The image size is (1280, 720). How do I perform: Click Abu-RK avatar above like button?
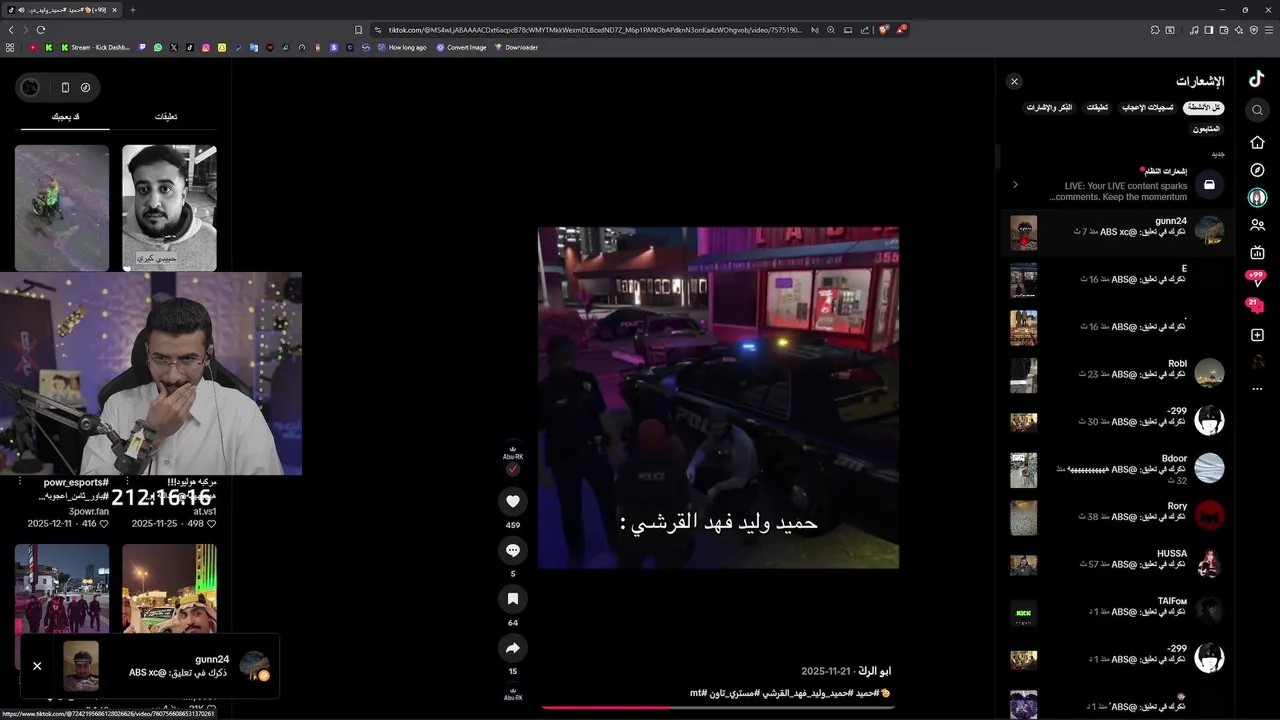click(x=513, y=453)
